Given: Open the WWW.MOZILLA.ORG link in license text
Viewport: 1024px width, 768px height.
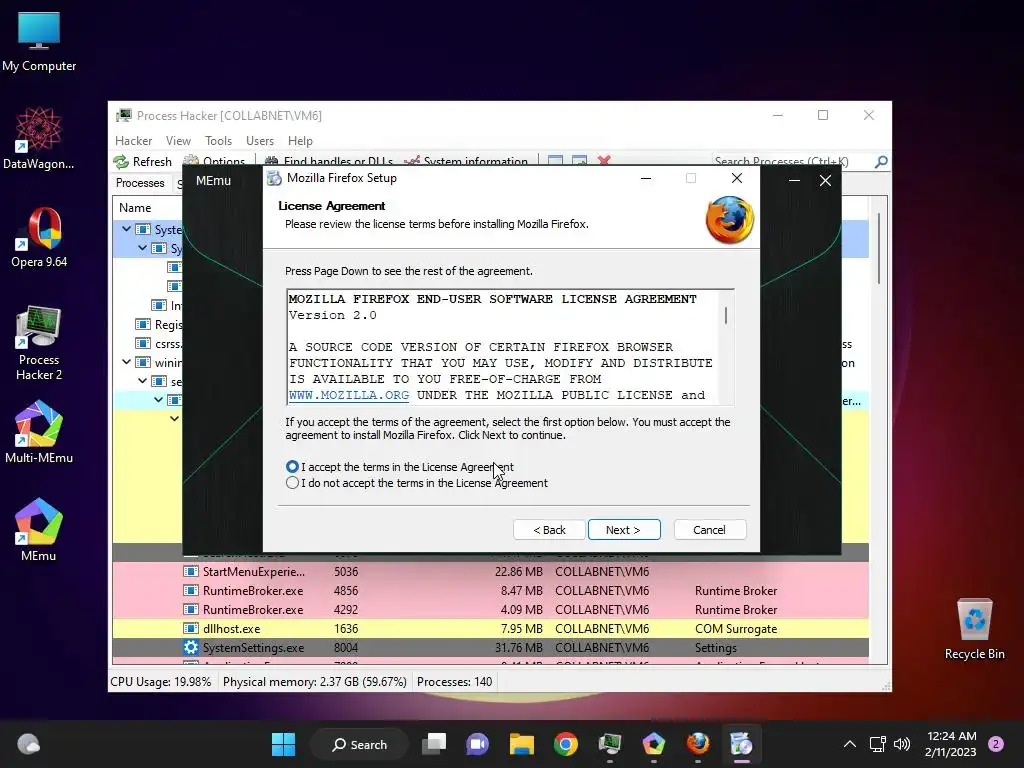Looking at the screenshot, I should tap(349, 395).
